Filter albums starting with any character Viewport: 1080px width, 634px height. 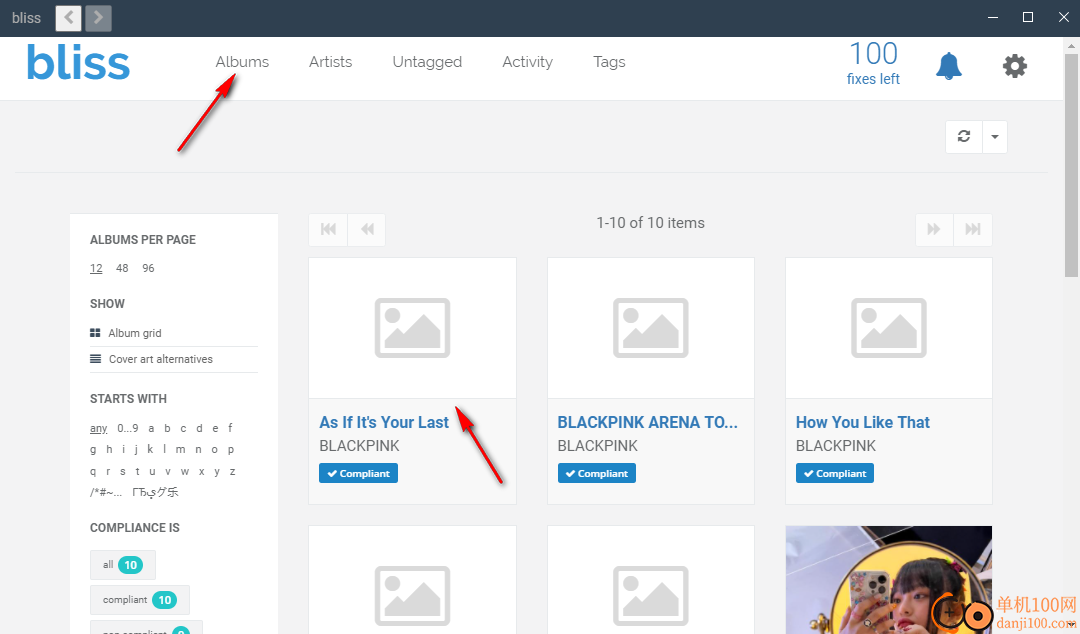(98, 428)
